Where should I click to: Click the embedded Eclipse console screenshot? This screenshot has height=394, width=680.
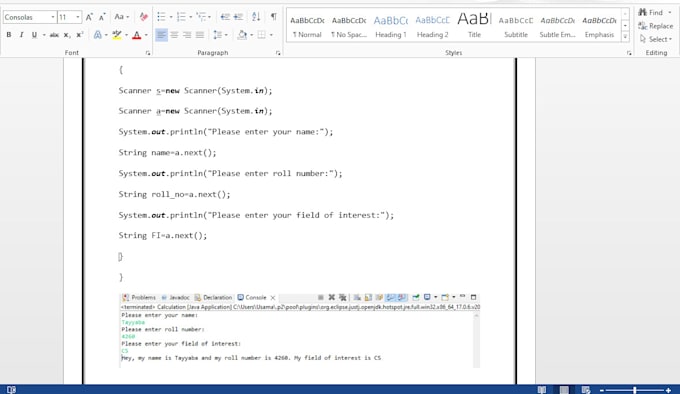300,330
